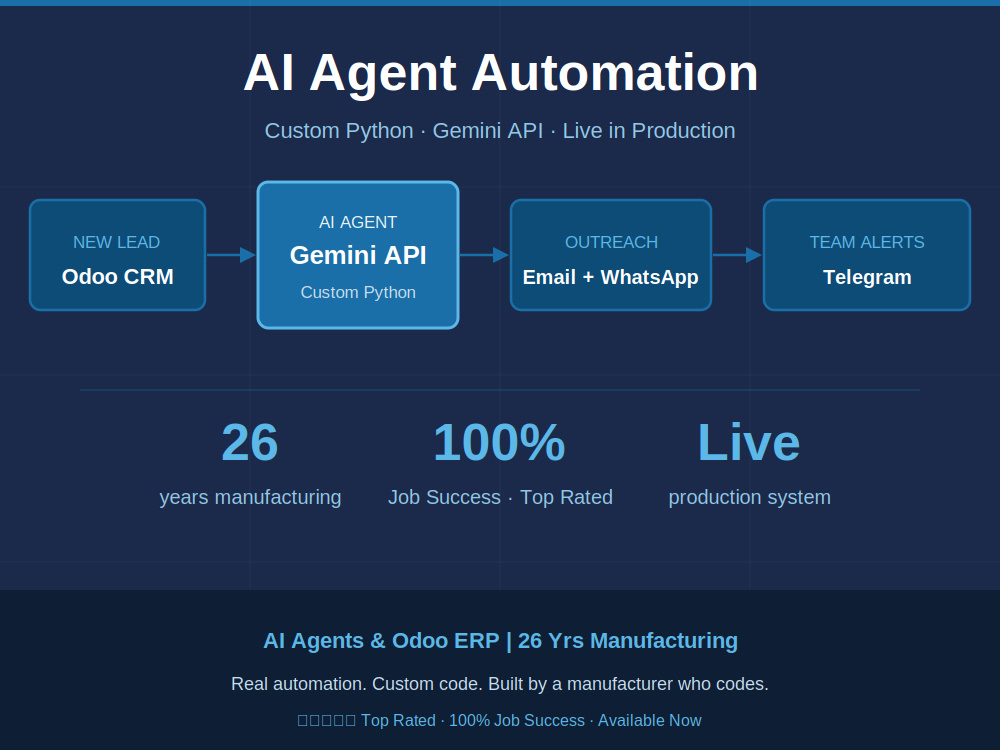Viewport: 1000px width, 750px height.
Task: Click the large 'Live' statistic
Action: point(749,442)
